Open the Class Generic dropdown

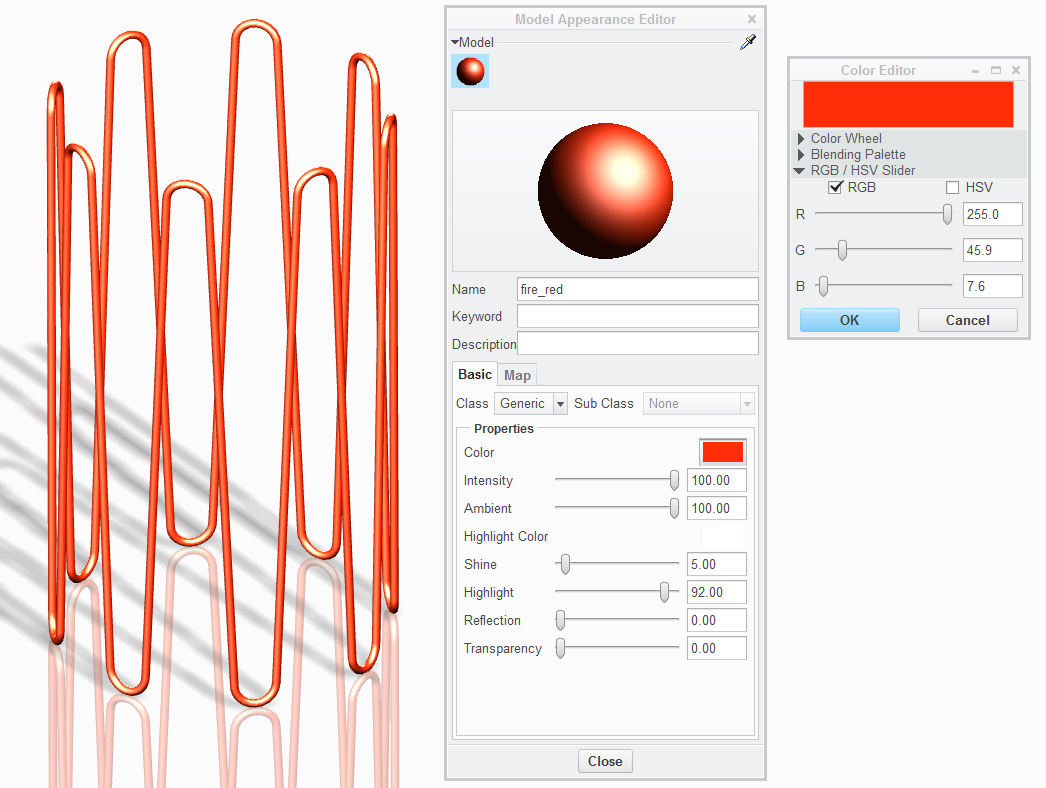coord(531,404)
